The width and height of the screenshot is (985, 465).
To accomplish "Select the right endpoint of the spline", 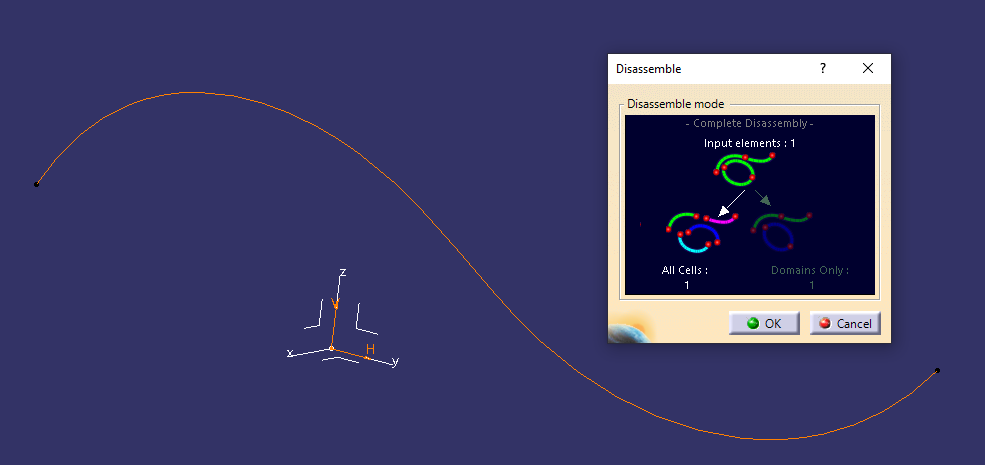I will pyautogui.click(x=937, y=371).
